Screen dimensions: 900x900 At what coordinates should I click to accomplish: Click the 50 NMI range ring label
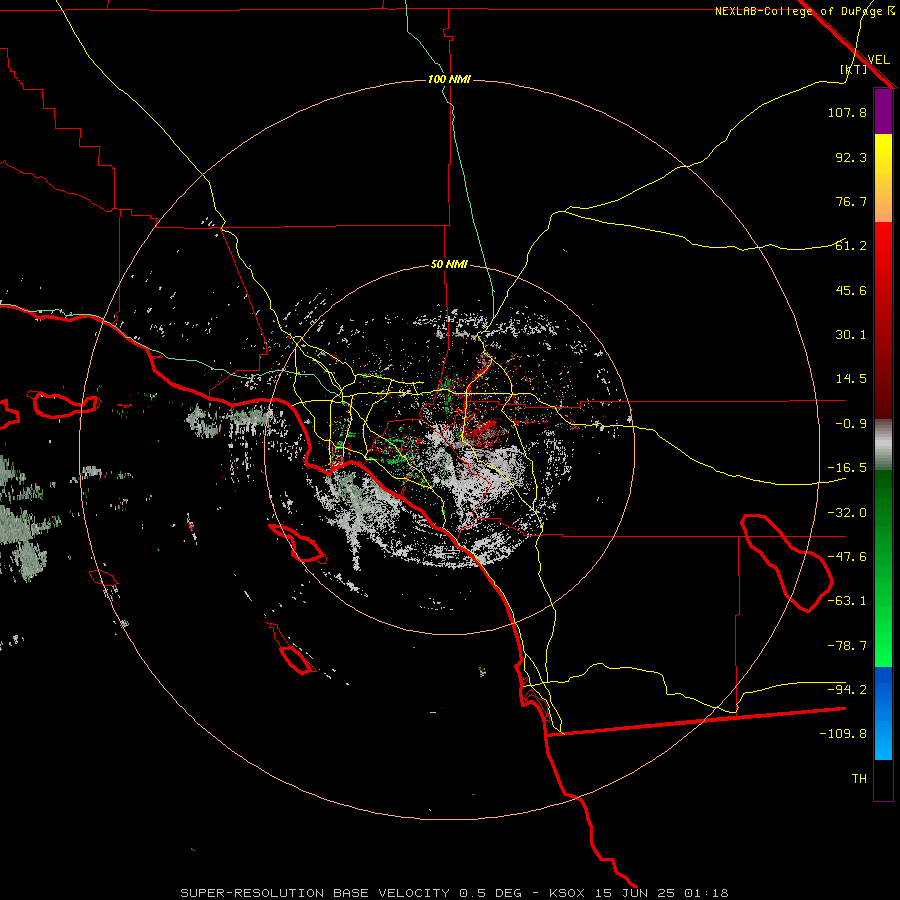449,265
